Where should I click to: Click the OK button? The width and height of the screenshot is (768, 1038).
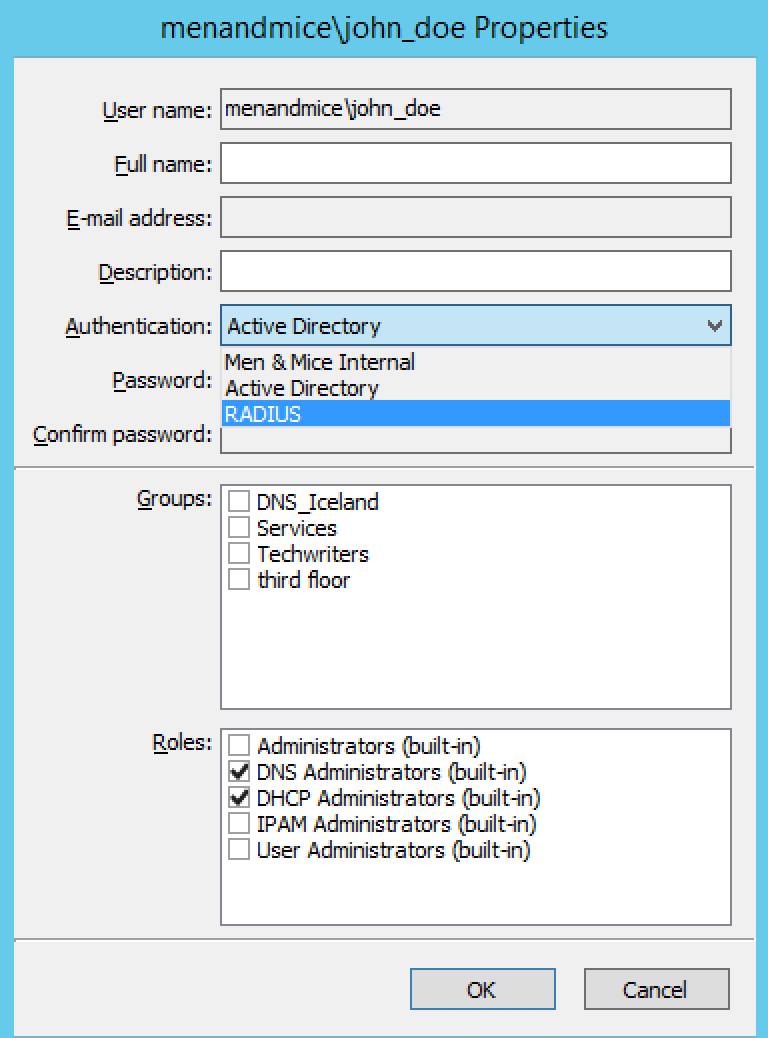(x=482, y=989)
